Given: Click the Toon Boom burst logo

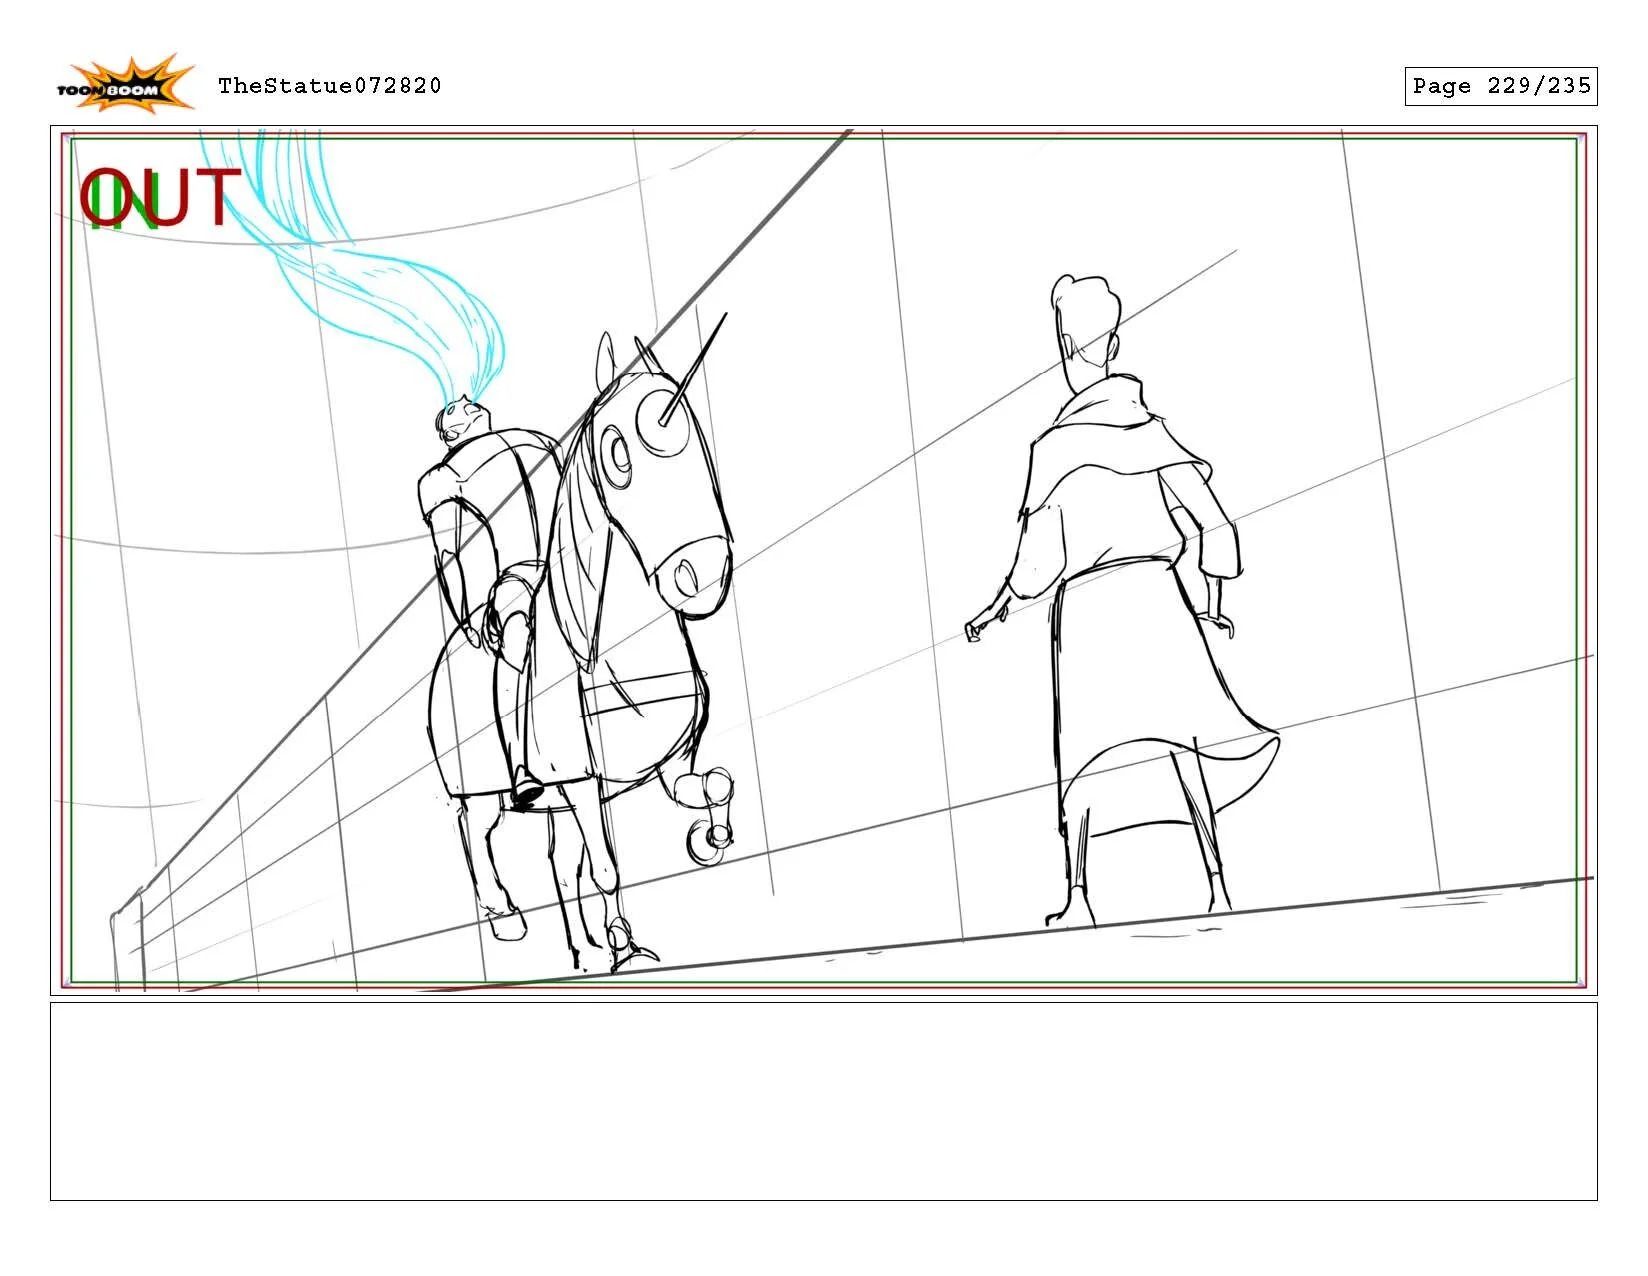Looking at the screenshot, I should (128, 78).
